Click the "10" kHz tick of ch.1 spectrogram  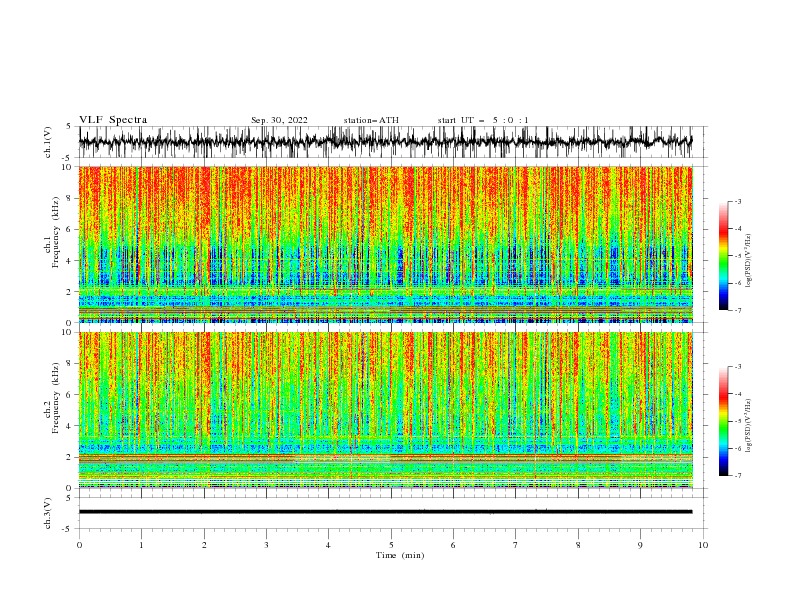pyautogui.click(x=69, y=167)
